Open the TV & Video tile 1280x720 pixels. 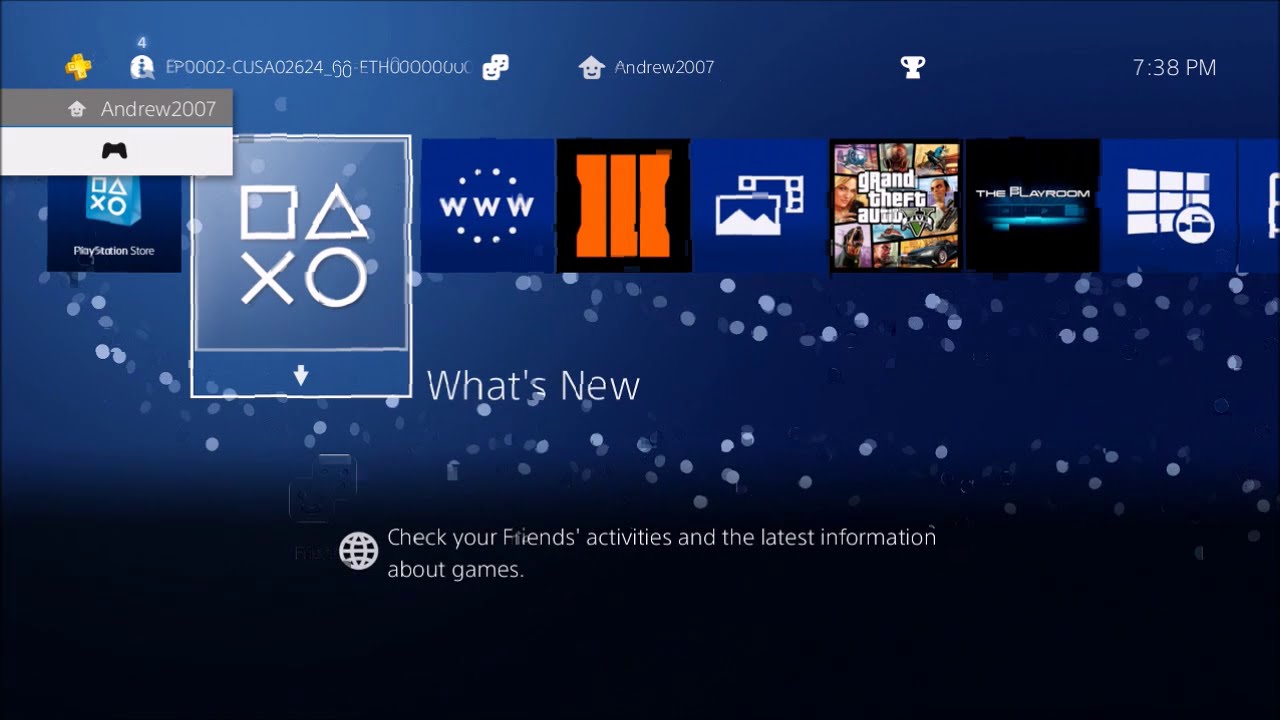point(1169,205)
